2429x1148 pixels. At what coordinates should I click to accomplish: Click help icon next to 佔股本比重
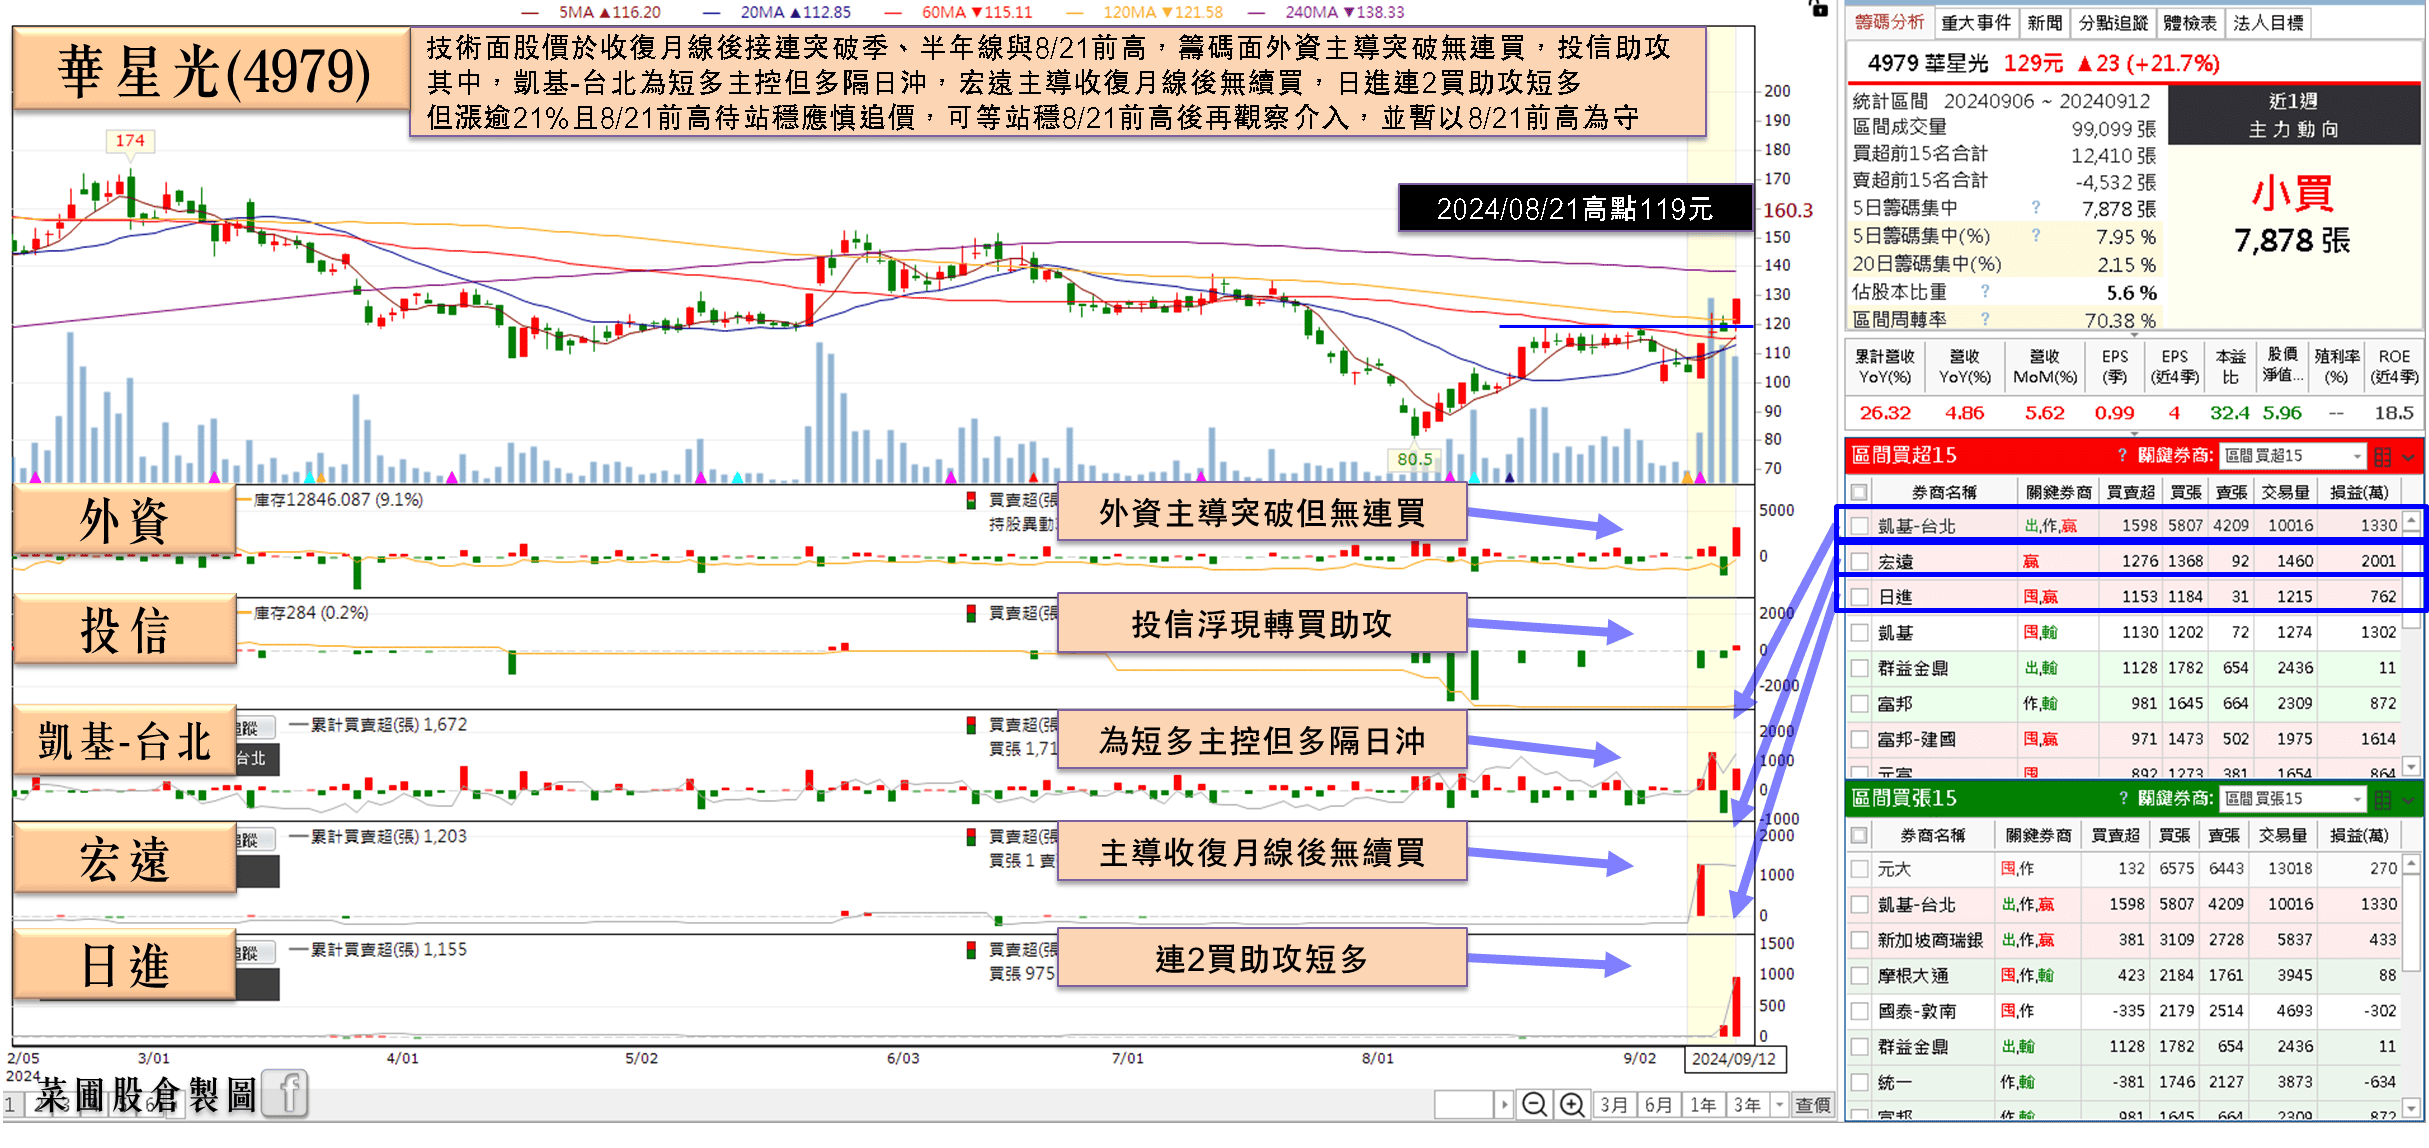1985,292
